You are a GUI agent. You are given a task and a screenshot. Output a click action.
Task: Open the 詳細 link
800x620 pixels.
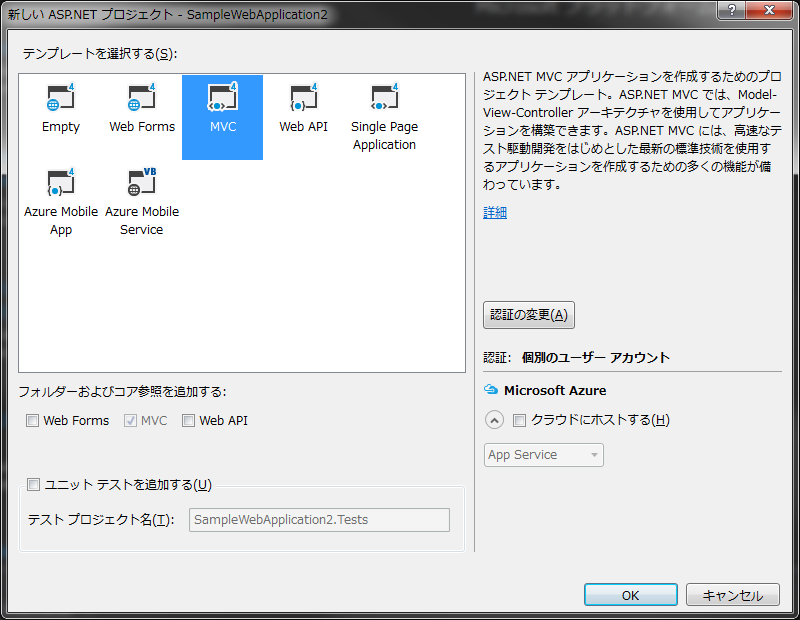click(495, 212)
